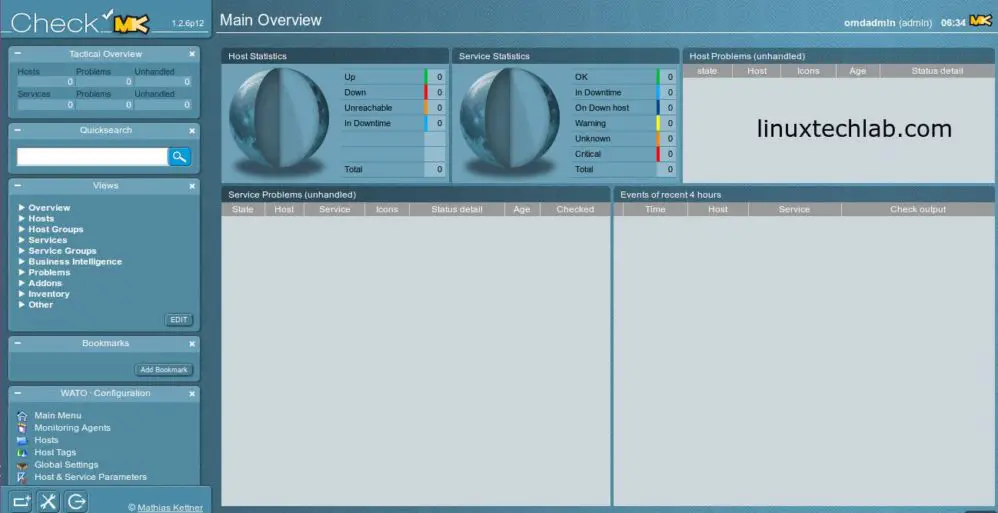Open WATO Host Tags link
Screen dimensions: 998x513
(x=55, y=453)
